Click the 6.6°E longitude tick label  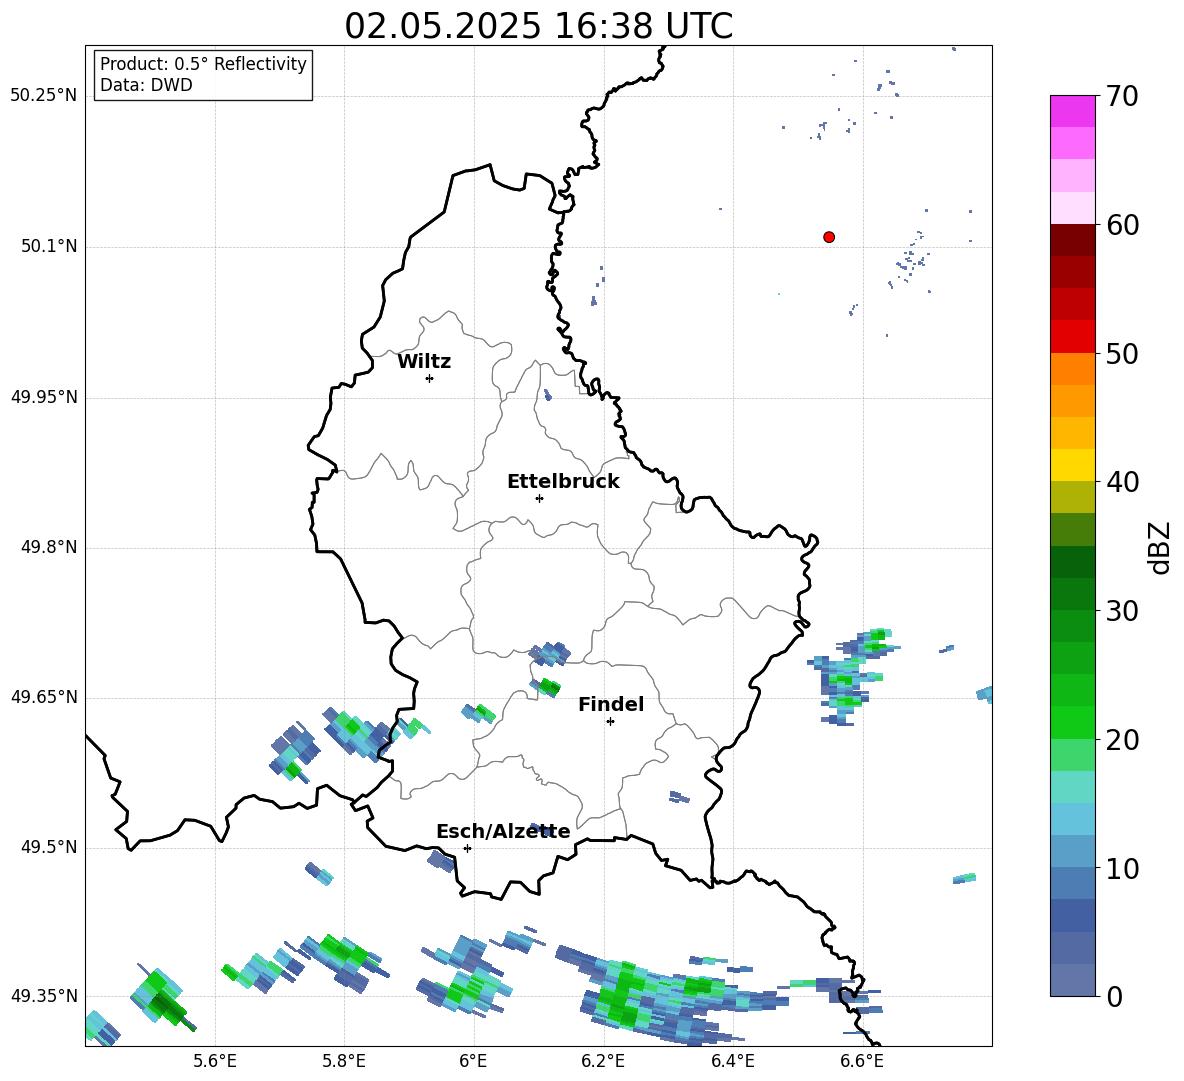tap(862, 1061)
